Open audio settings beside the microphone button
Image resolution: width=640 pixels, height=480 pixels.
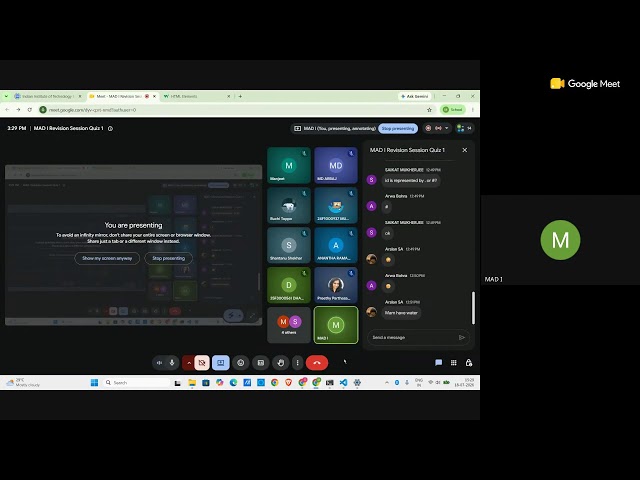click(159, 362)
